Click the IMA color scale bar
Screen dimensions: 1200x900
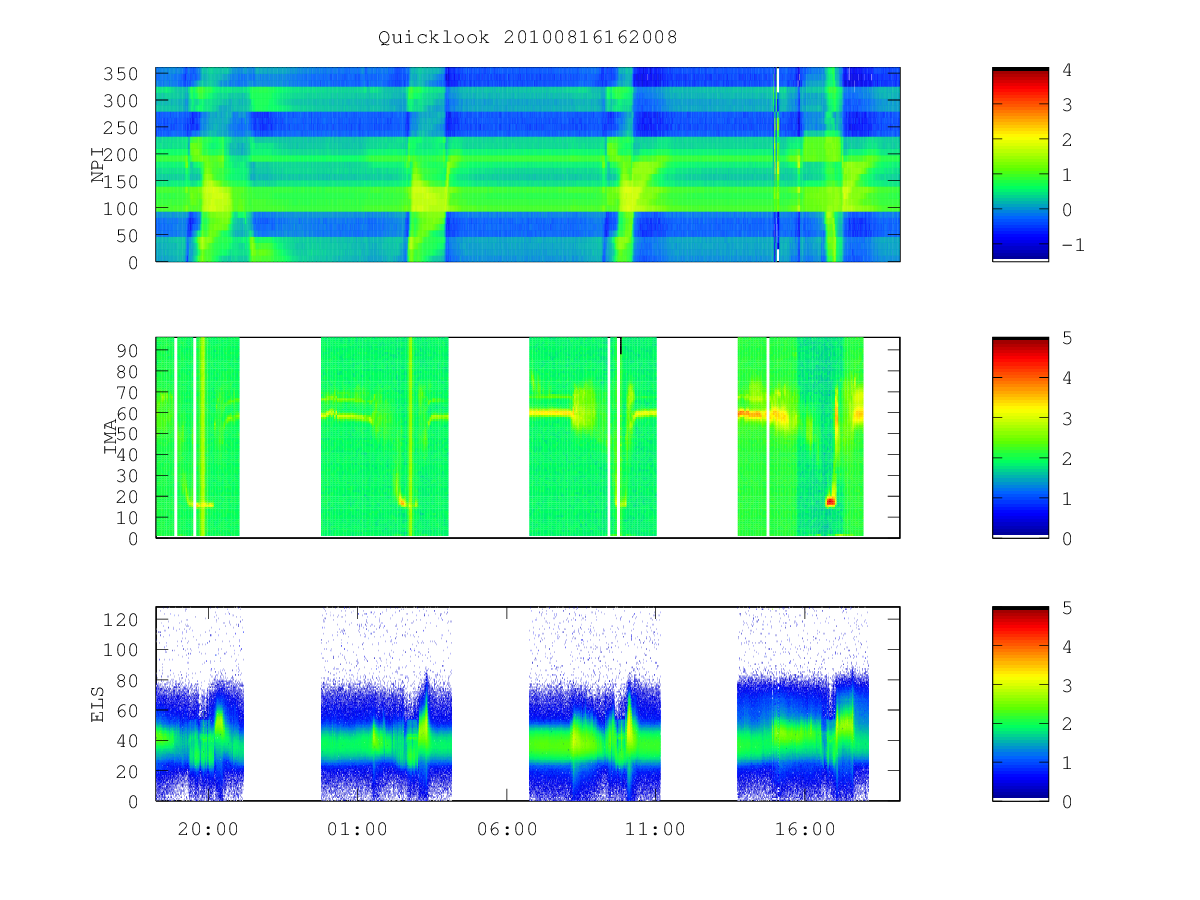tap(1020, 437)
